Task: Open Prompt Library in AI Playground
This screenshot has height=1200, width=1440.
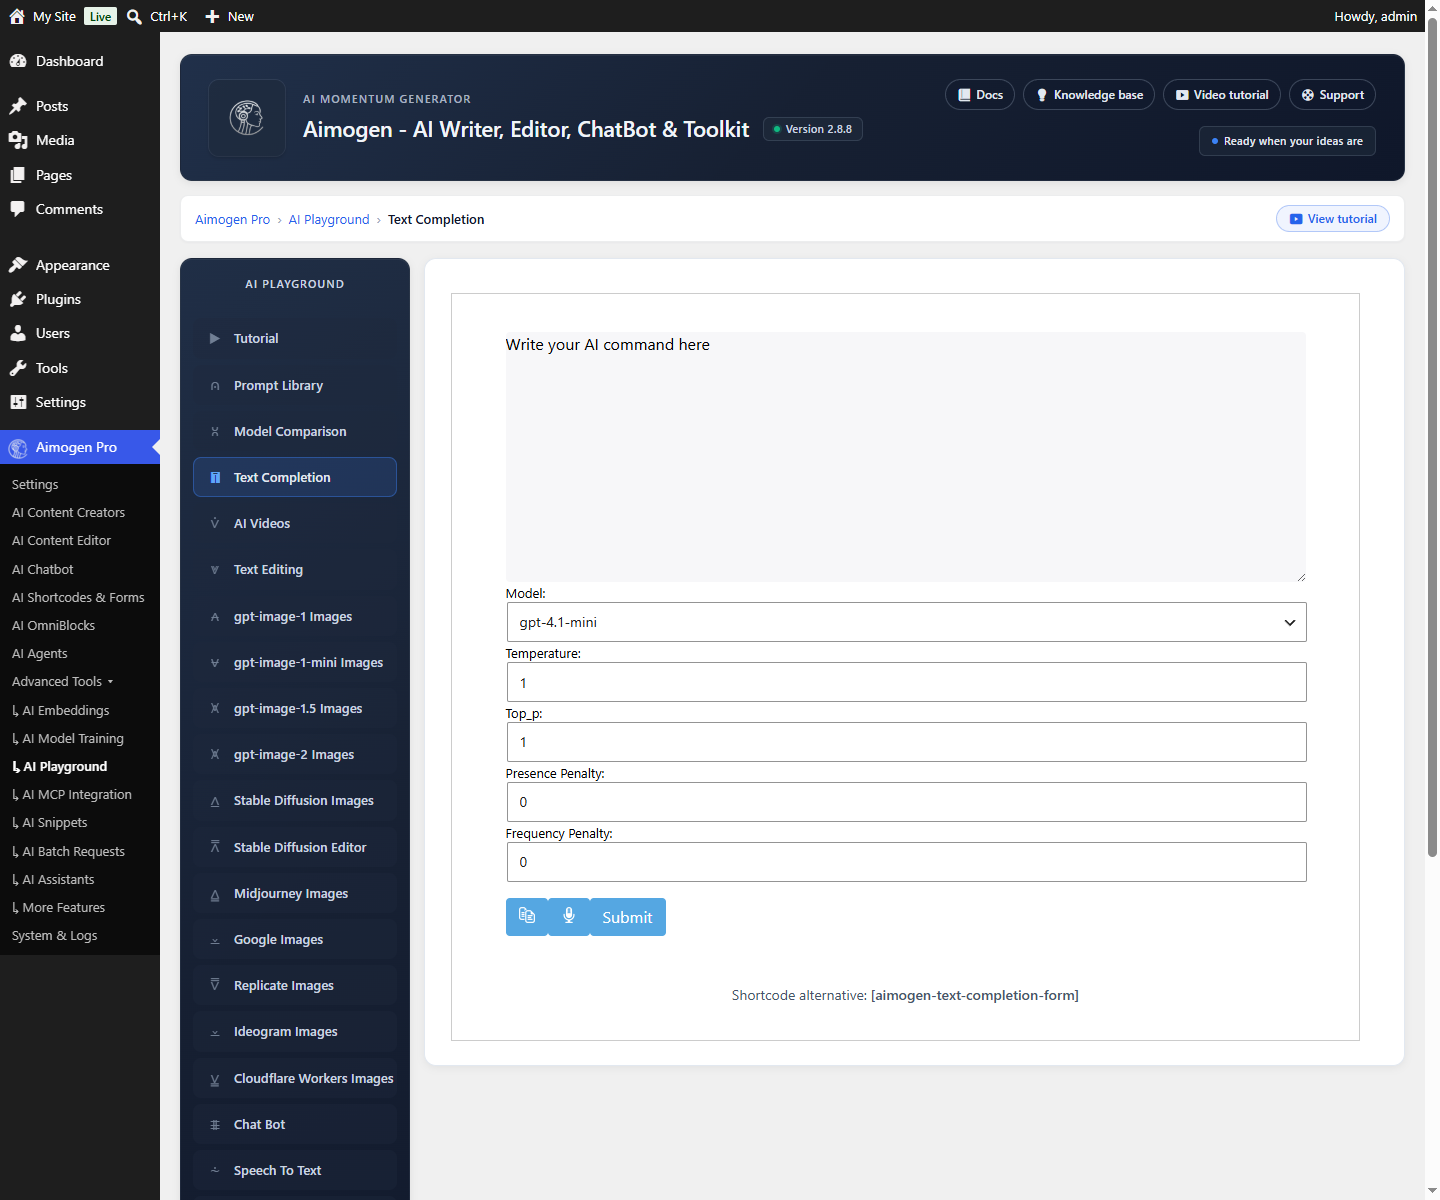Action: coord(295,385)
